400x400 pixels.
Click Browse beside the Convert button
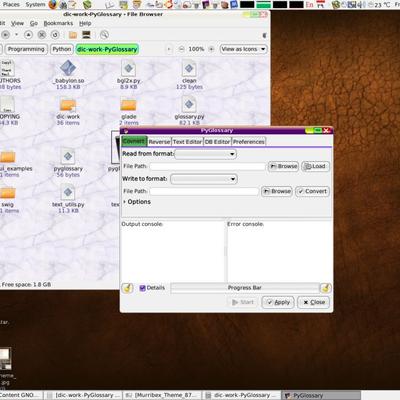(277, 191)
